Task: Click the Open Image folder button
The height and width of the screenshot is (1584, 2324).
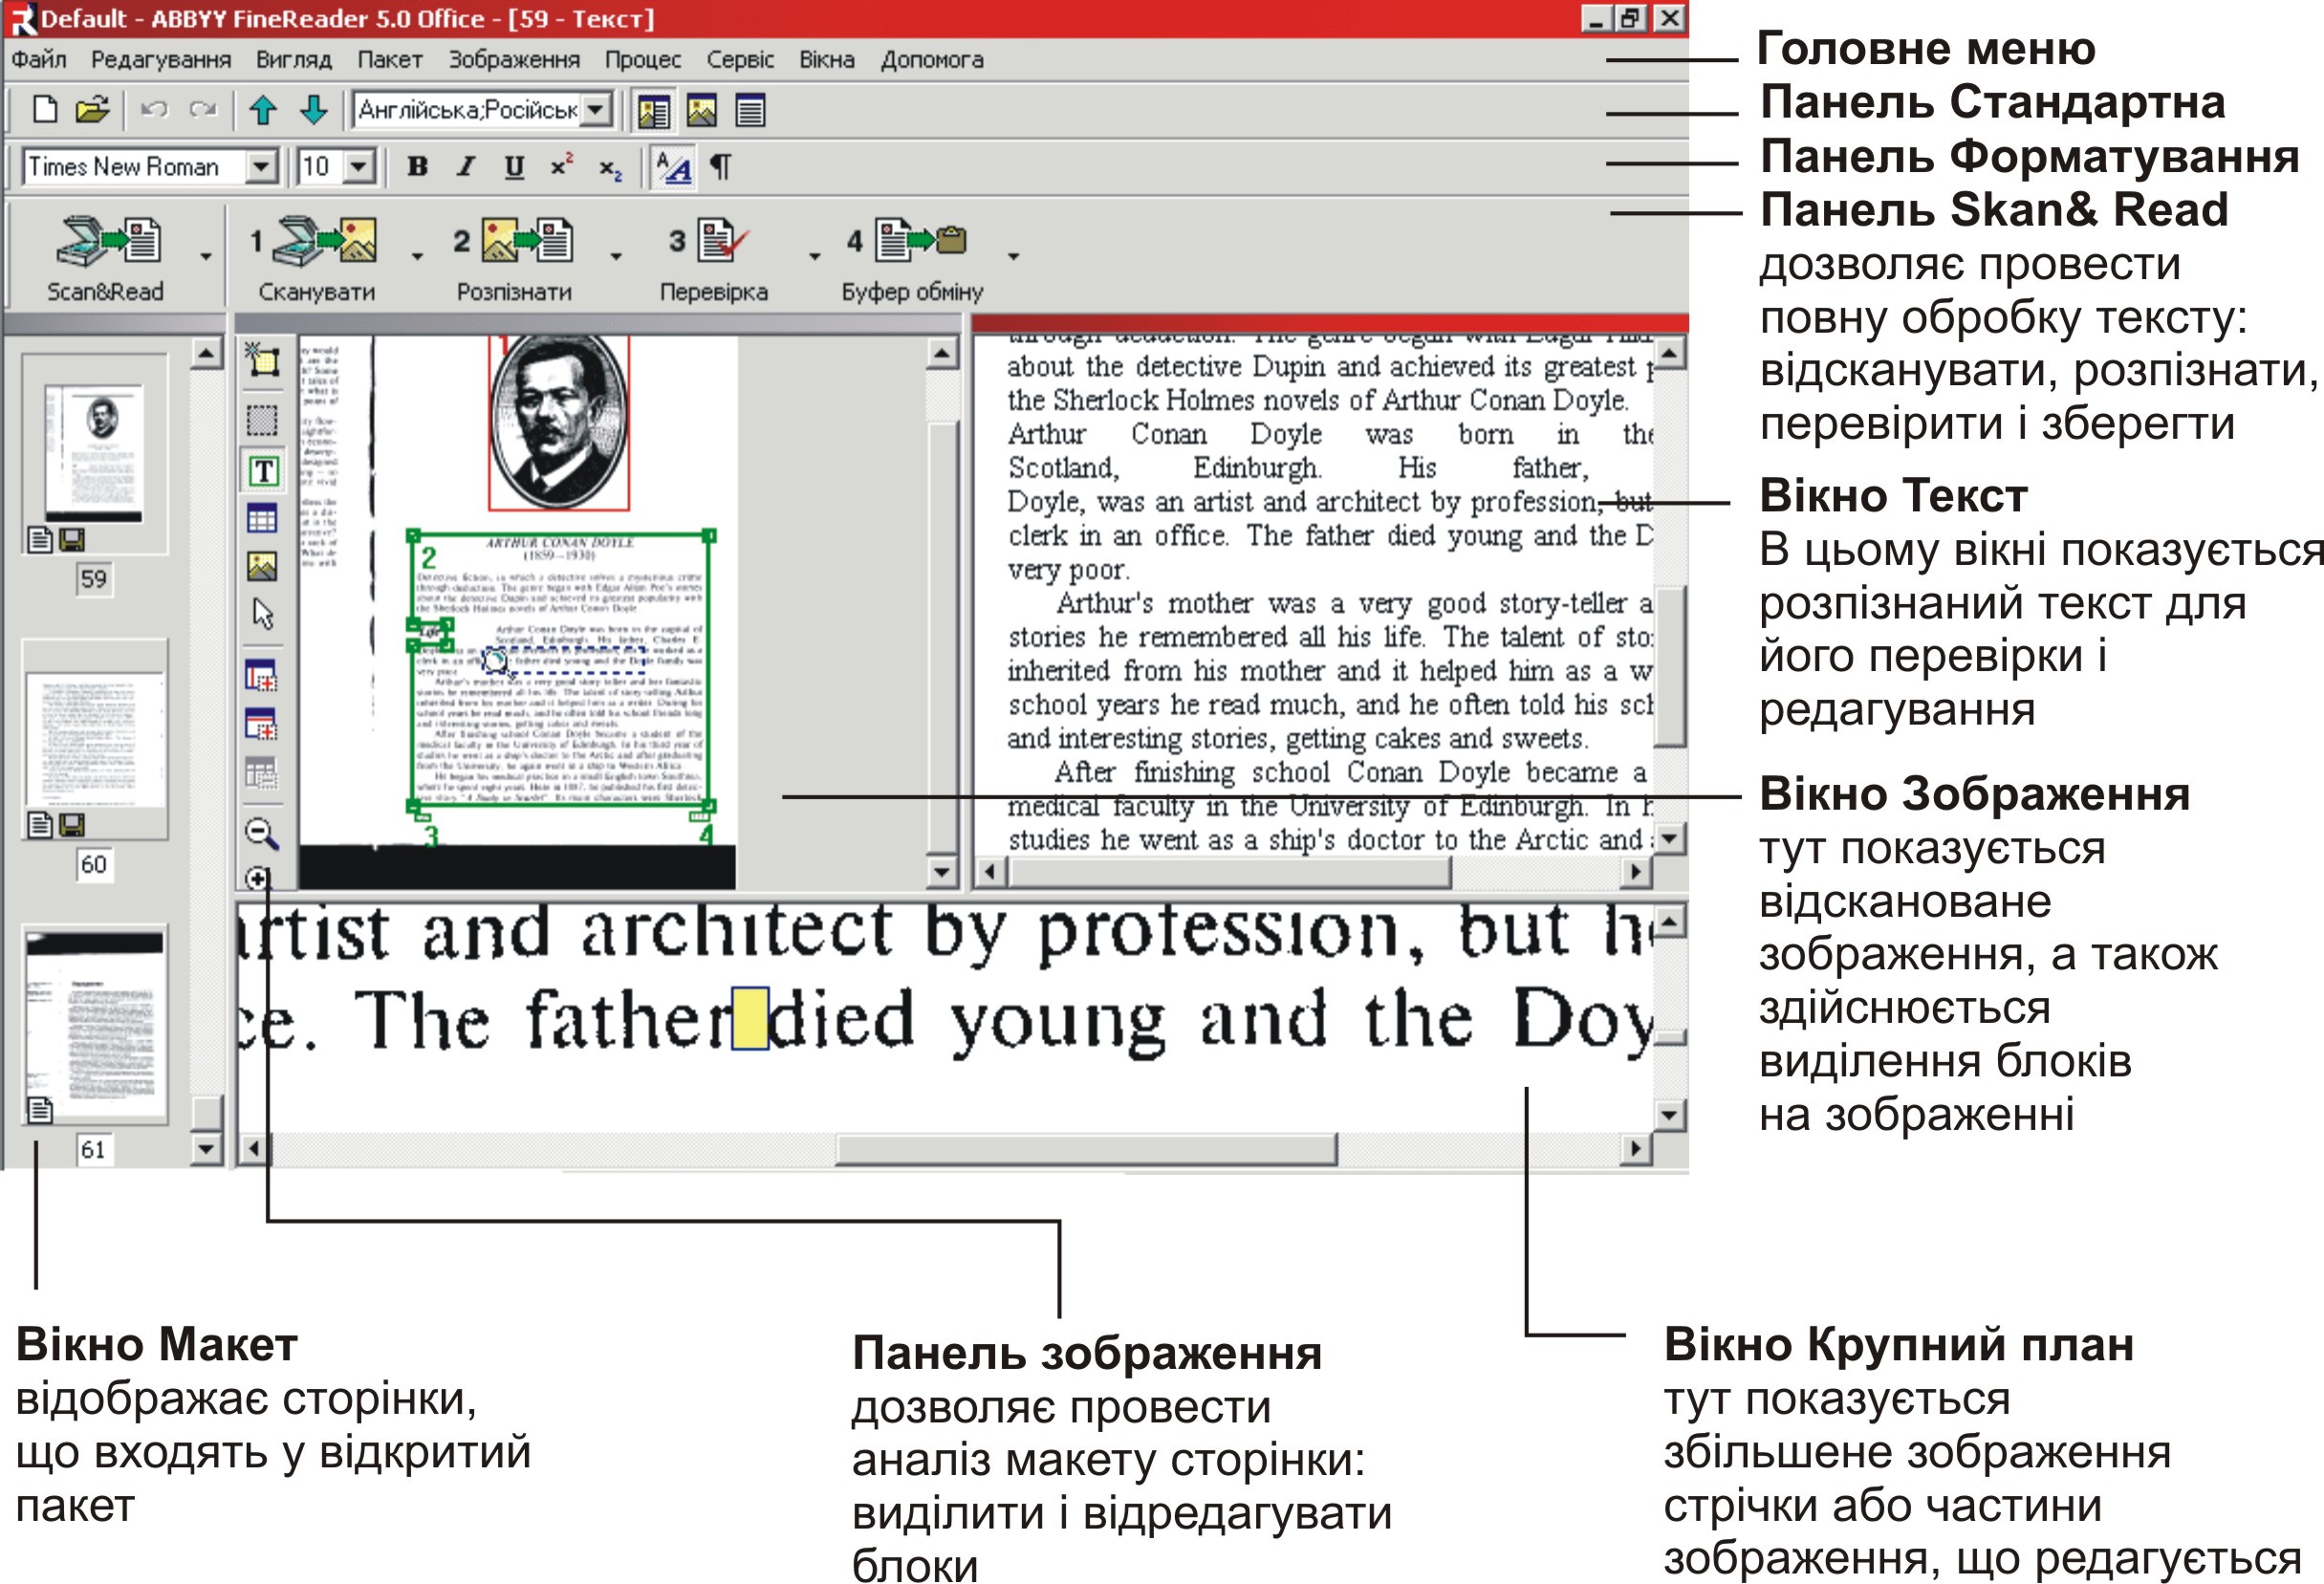Action: 92,109
